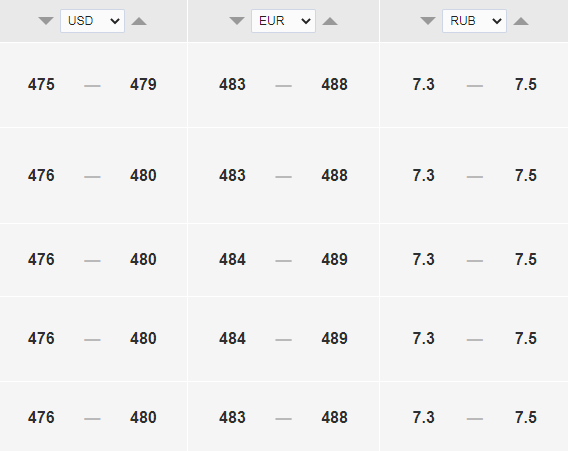Viewport: 568px width, 451px height.
Task: Click RUB sell rate 7.5 in last row
Action: pos(526,417)
